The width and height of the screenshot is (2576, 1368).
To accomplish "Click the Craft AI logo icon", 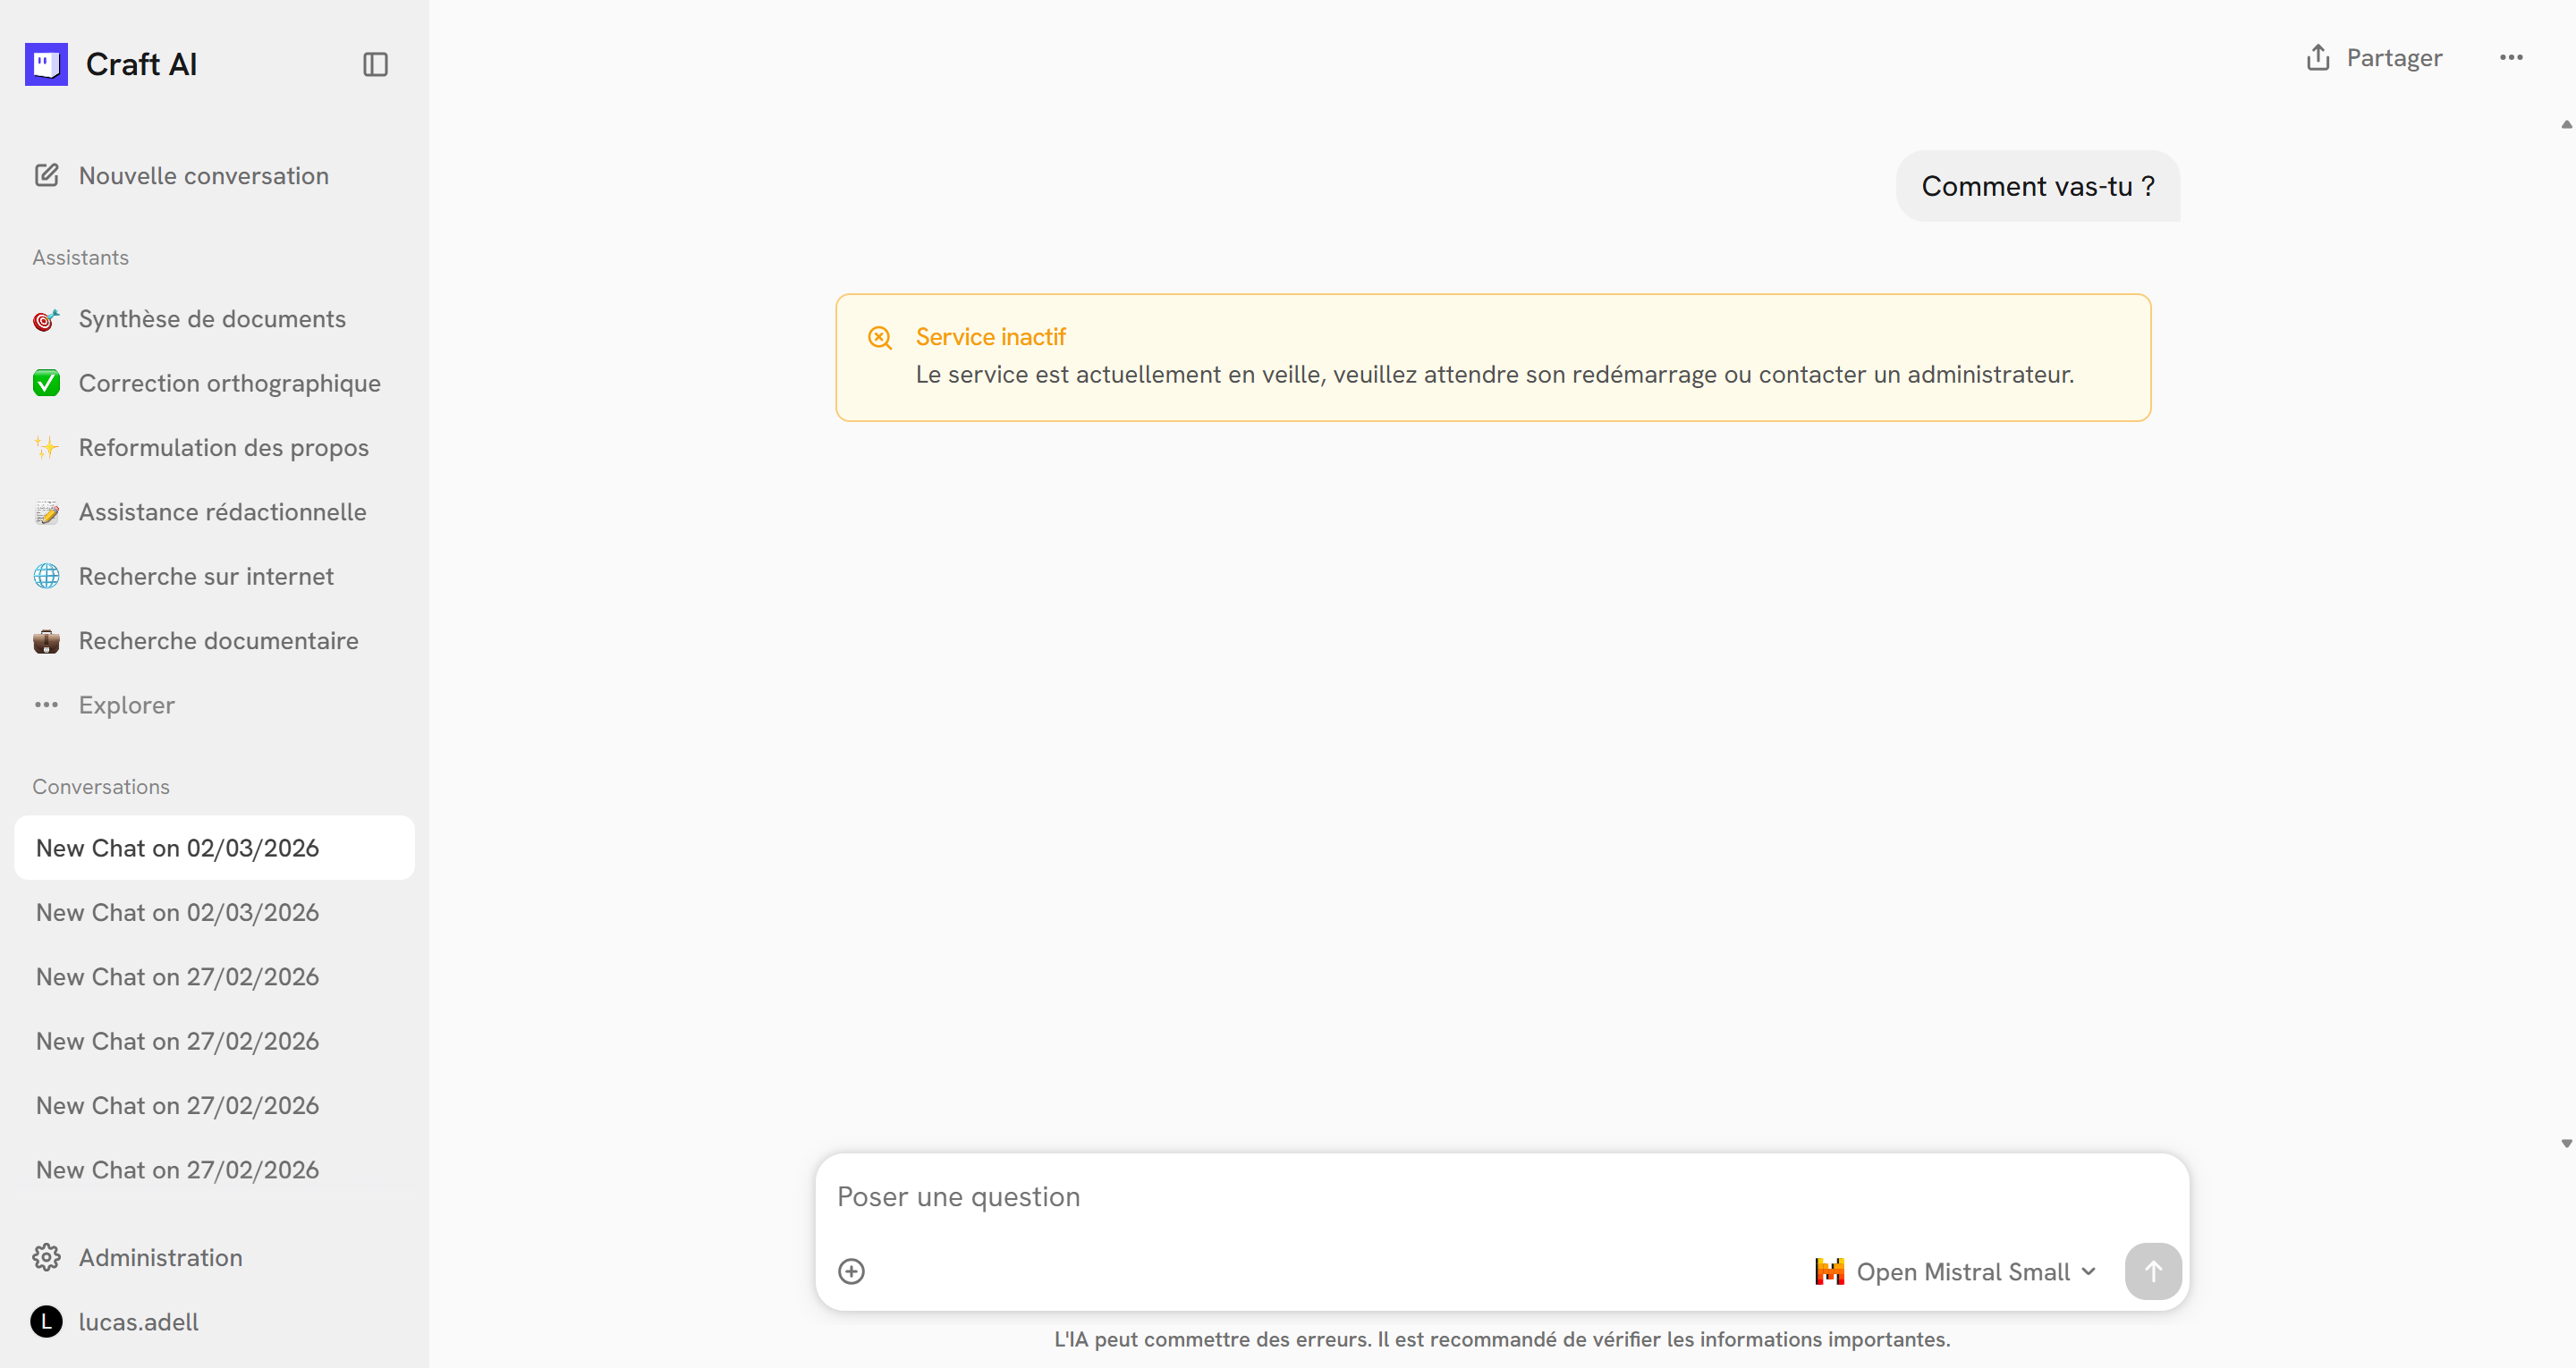I will pos(46,65).
